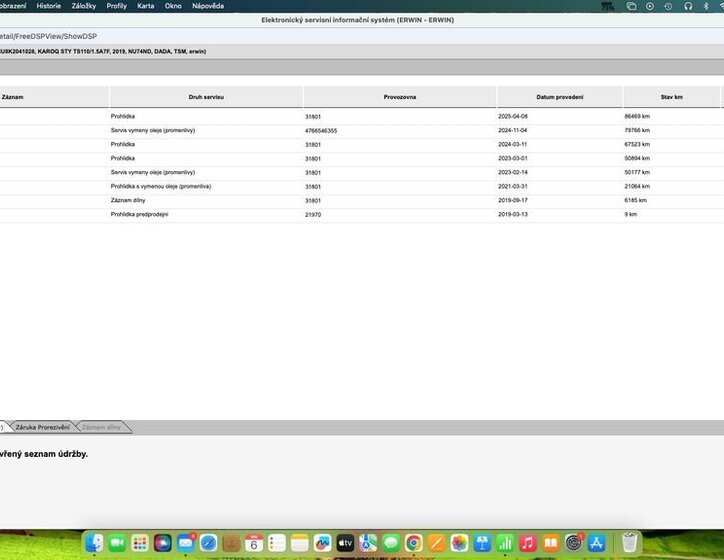Open Trash in the dock
This screenshot has width=724, height=560.
[x=629, y=543]
